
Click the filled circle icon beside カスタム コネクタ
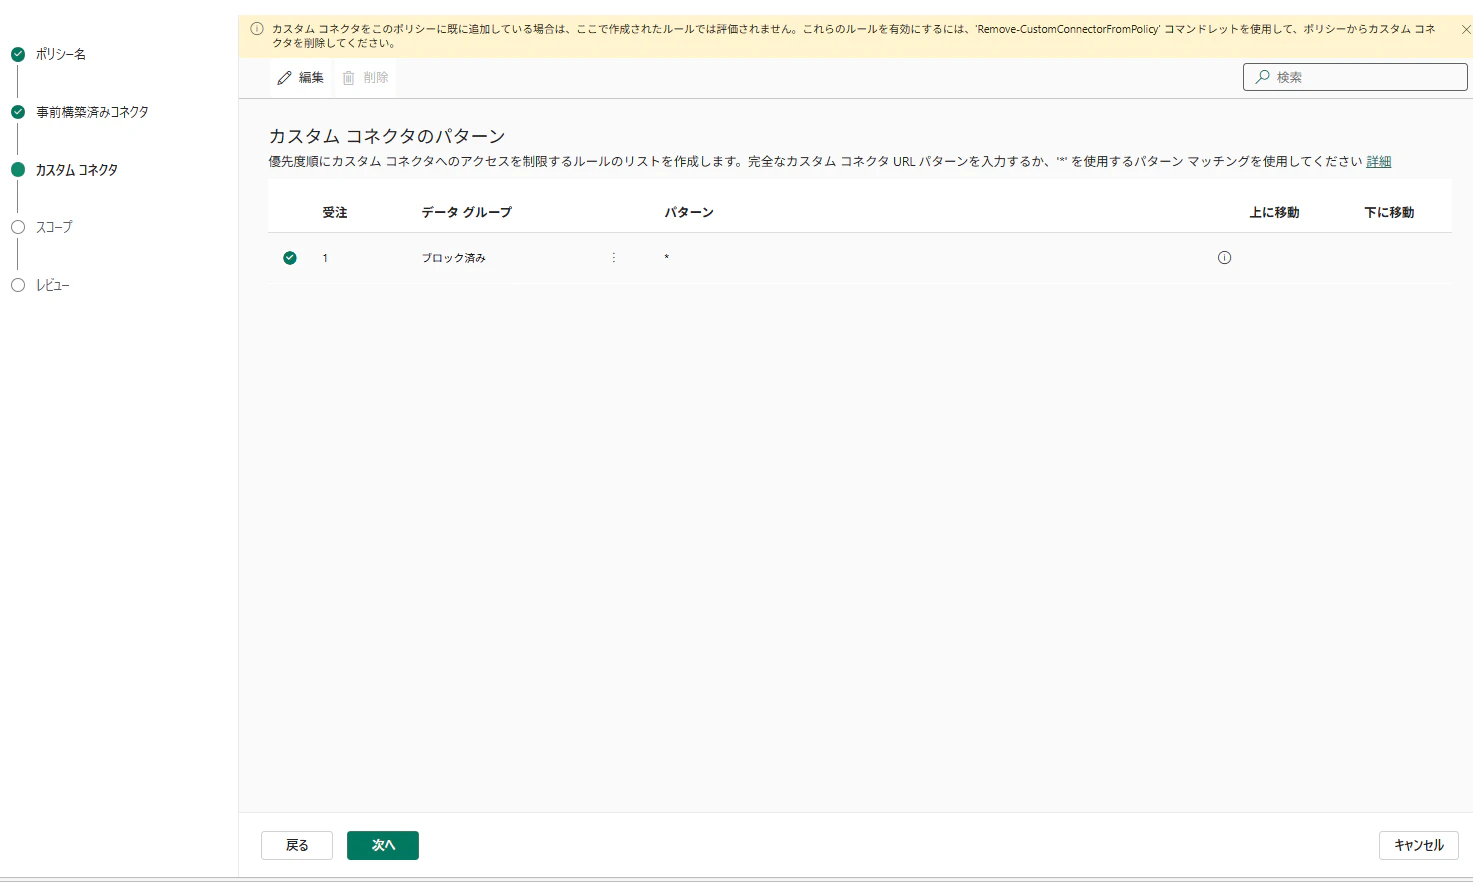(17, 170)
